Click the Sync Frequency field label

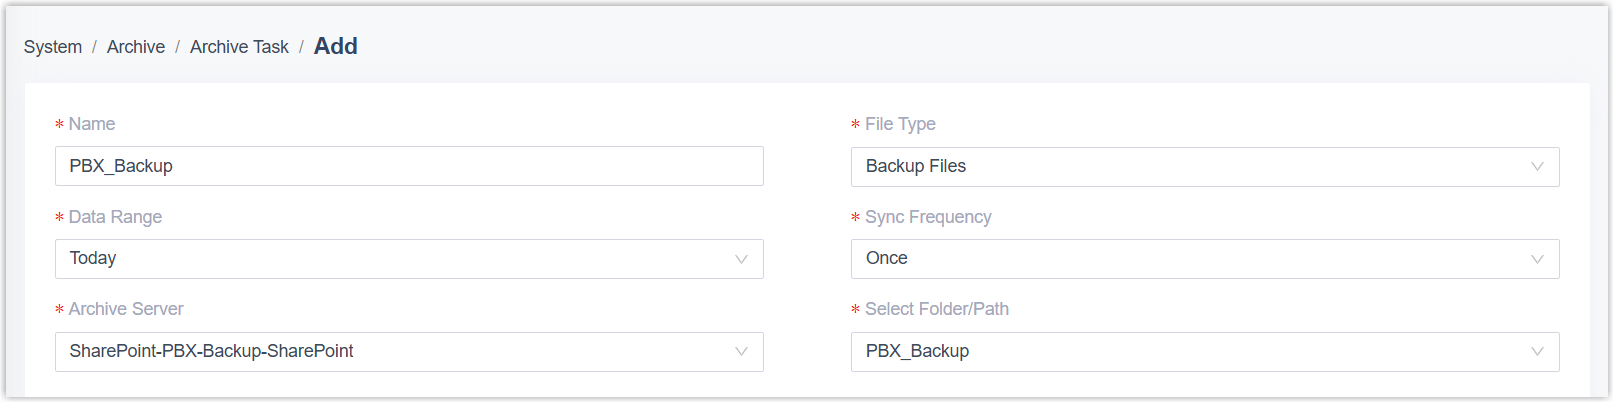(928, 217)
